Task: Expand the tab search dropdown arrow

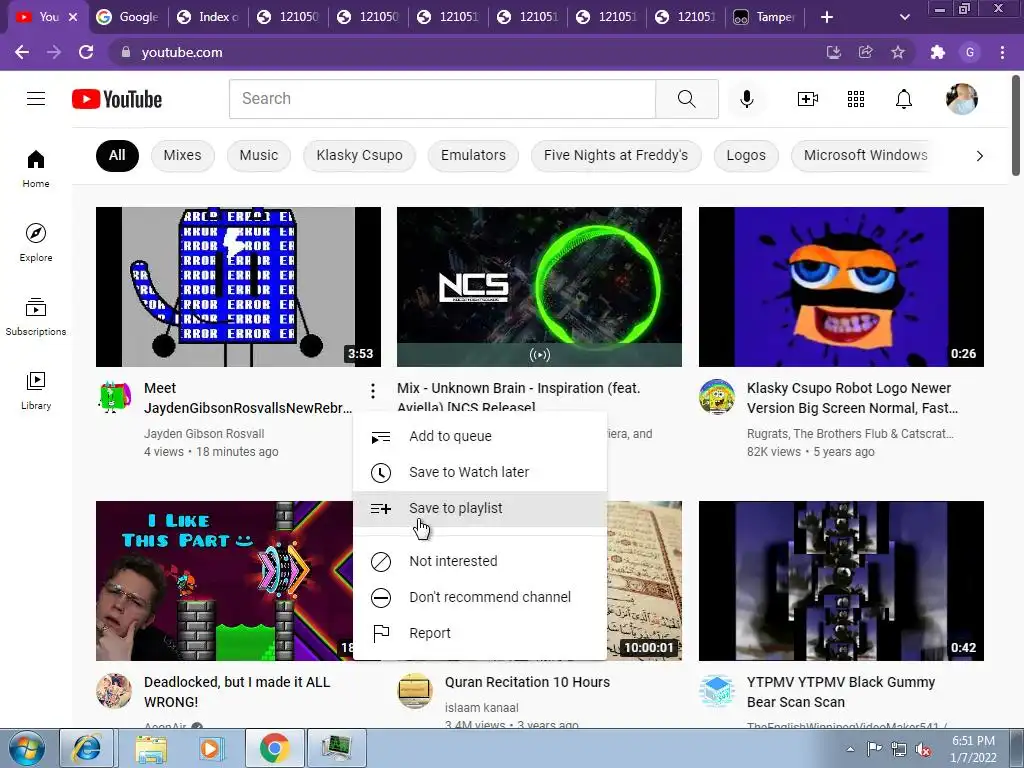Action: click(x=904, y=17)
